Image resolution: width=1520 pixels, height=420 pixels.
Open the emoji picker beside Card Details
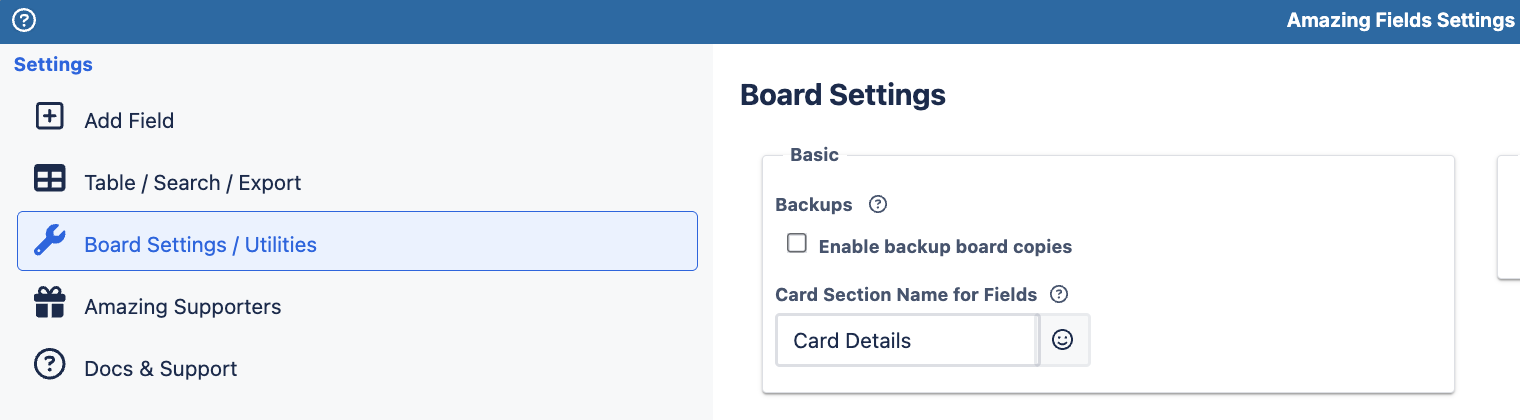click(1064, 340)
